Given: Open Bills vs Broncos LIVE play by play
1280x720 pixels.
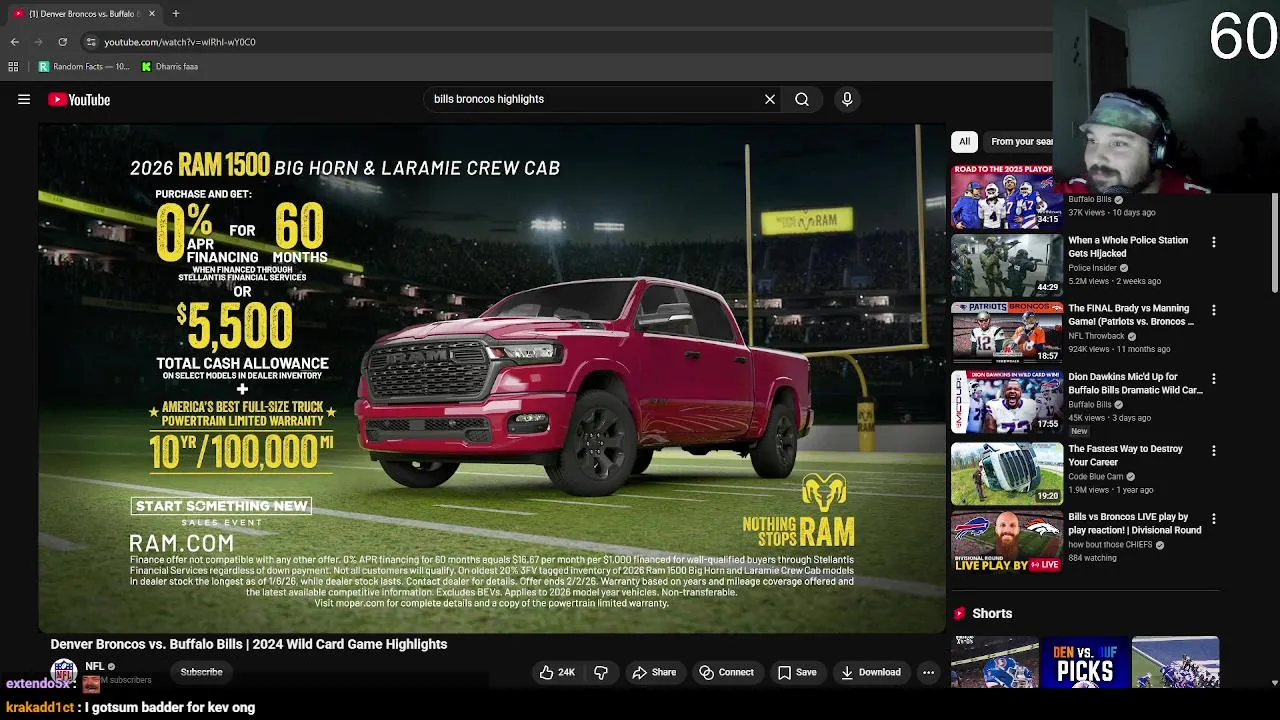Looking at the screenshot, I should click(x=1134, y=524).
